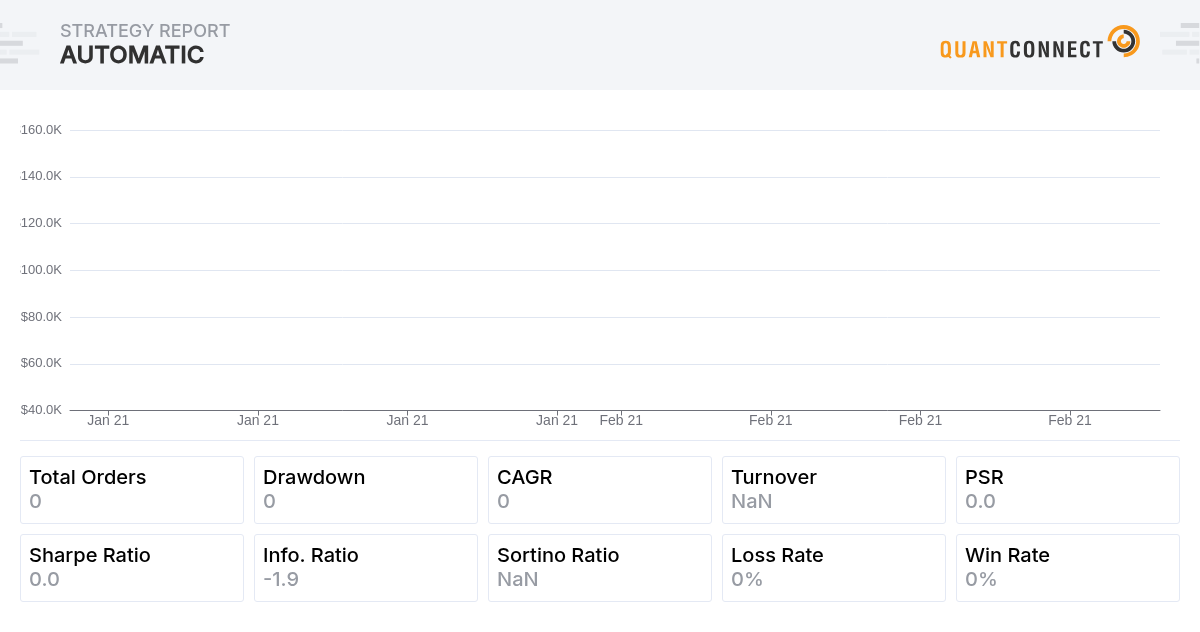The width and height of the screenshot is (1200, 632).
Task: Select the Total Orders stat card
Action: tap(132, 490)
